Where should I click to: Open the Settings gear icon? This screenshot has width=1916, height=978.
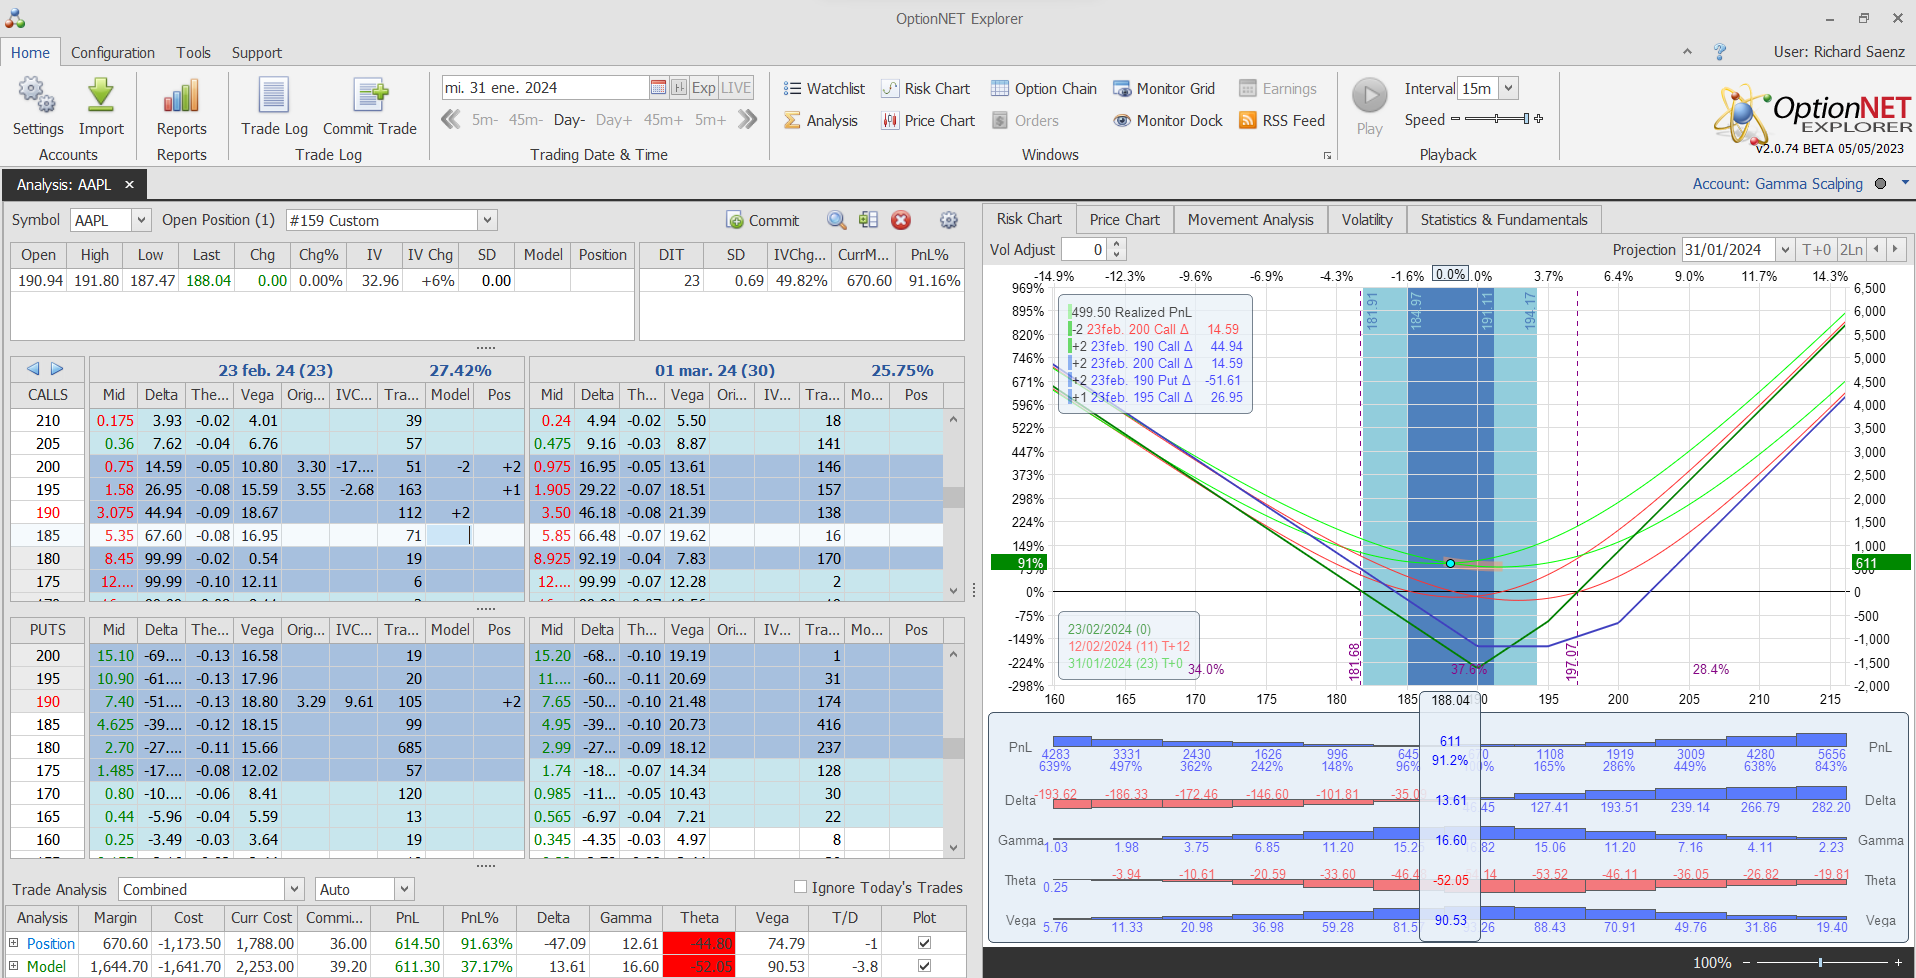[37, 96]
